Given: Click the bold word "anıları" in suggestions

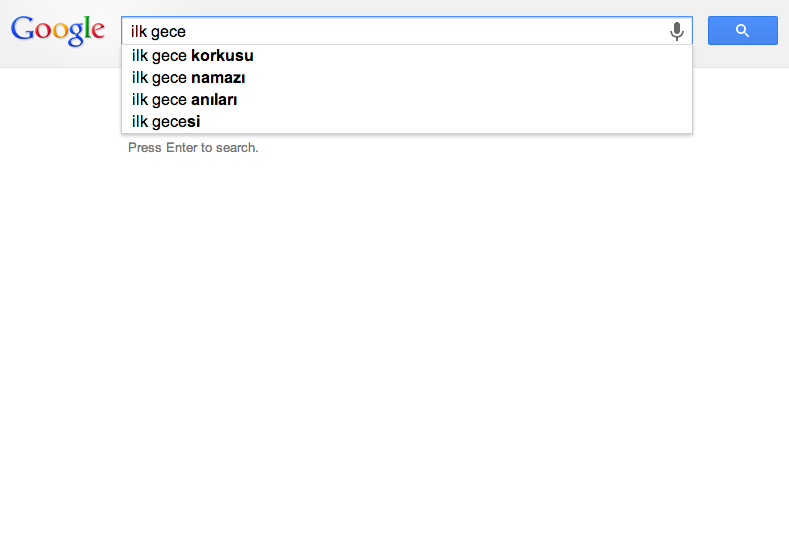Looking at the screenshot, I should 214,100.
